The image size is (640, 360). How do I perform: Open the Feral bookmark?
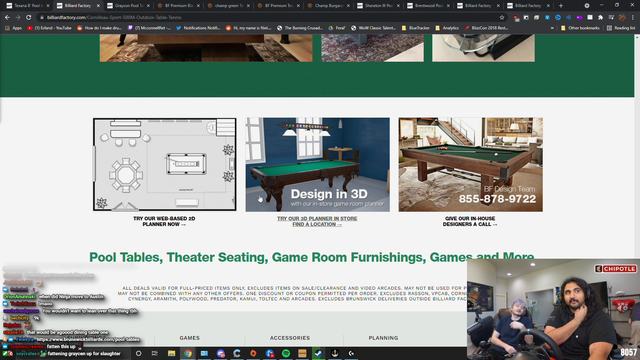337,28
